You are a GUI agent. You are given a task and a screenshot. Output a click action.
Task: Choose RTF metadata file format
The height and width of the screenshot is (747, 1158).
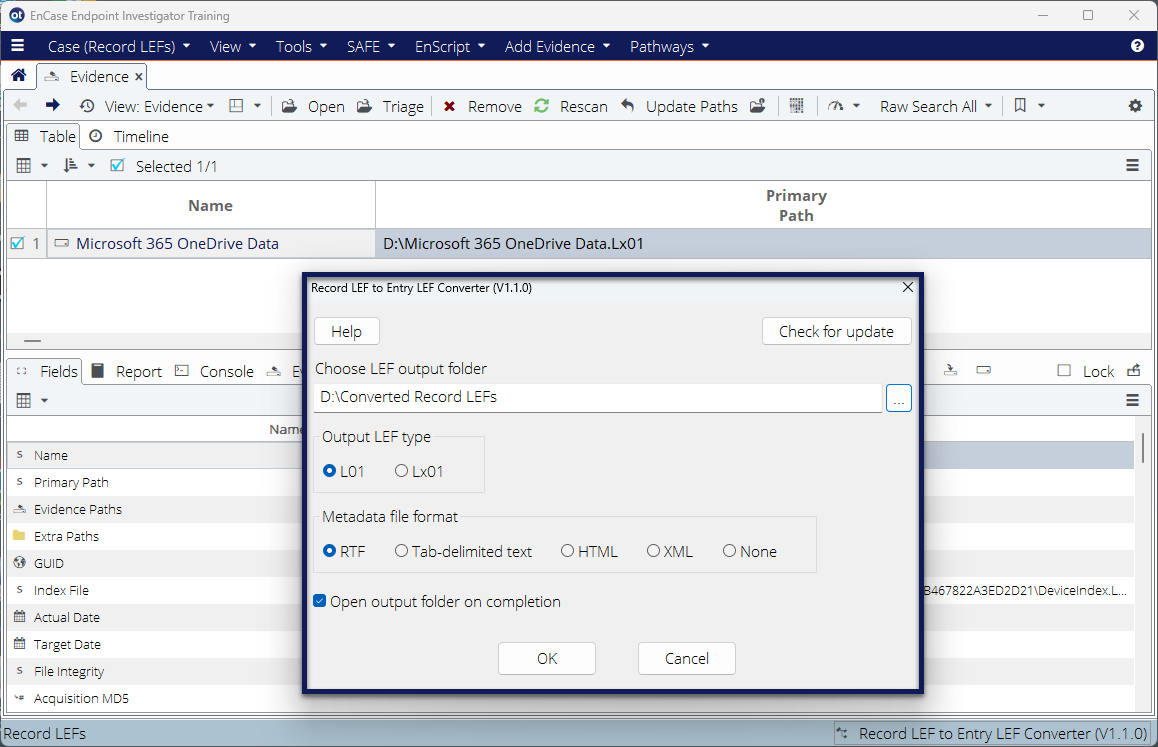coord(329,550)
